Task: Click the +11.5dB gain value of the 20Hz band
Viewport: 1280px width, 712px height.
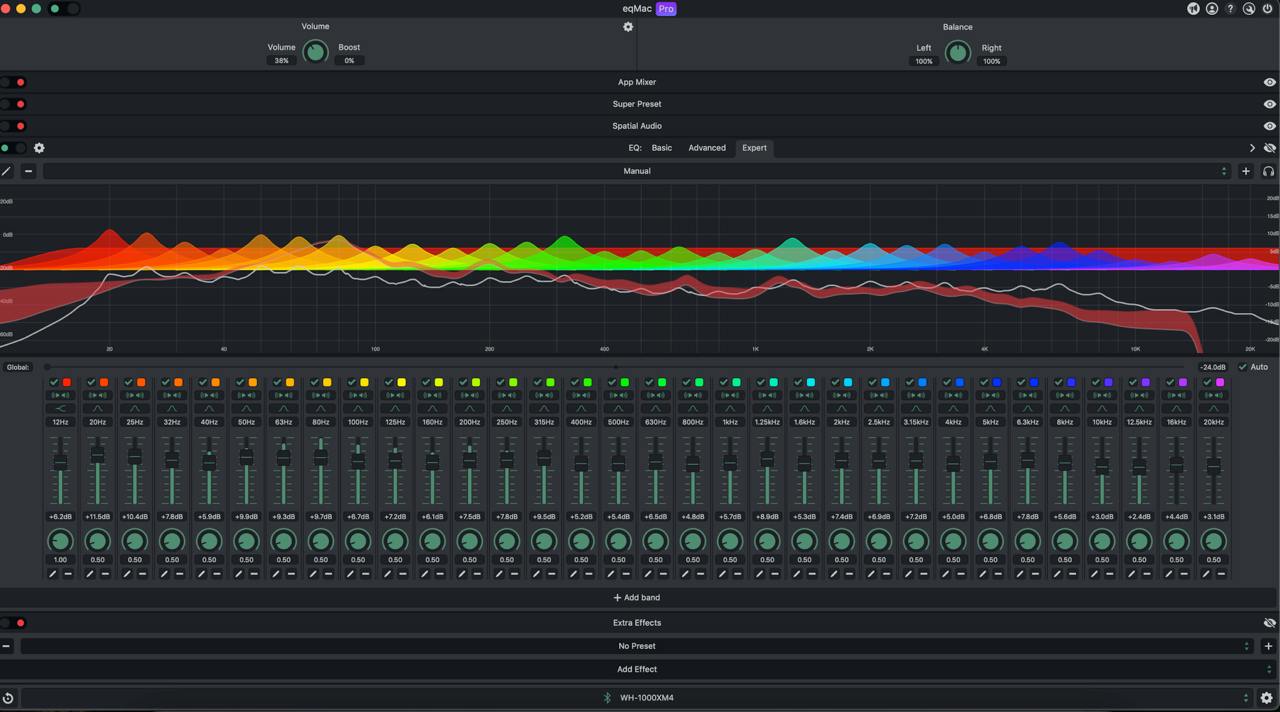Action: click(97, 517)
